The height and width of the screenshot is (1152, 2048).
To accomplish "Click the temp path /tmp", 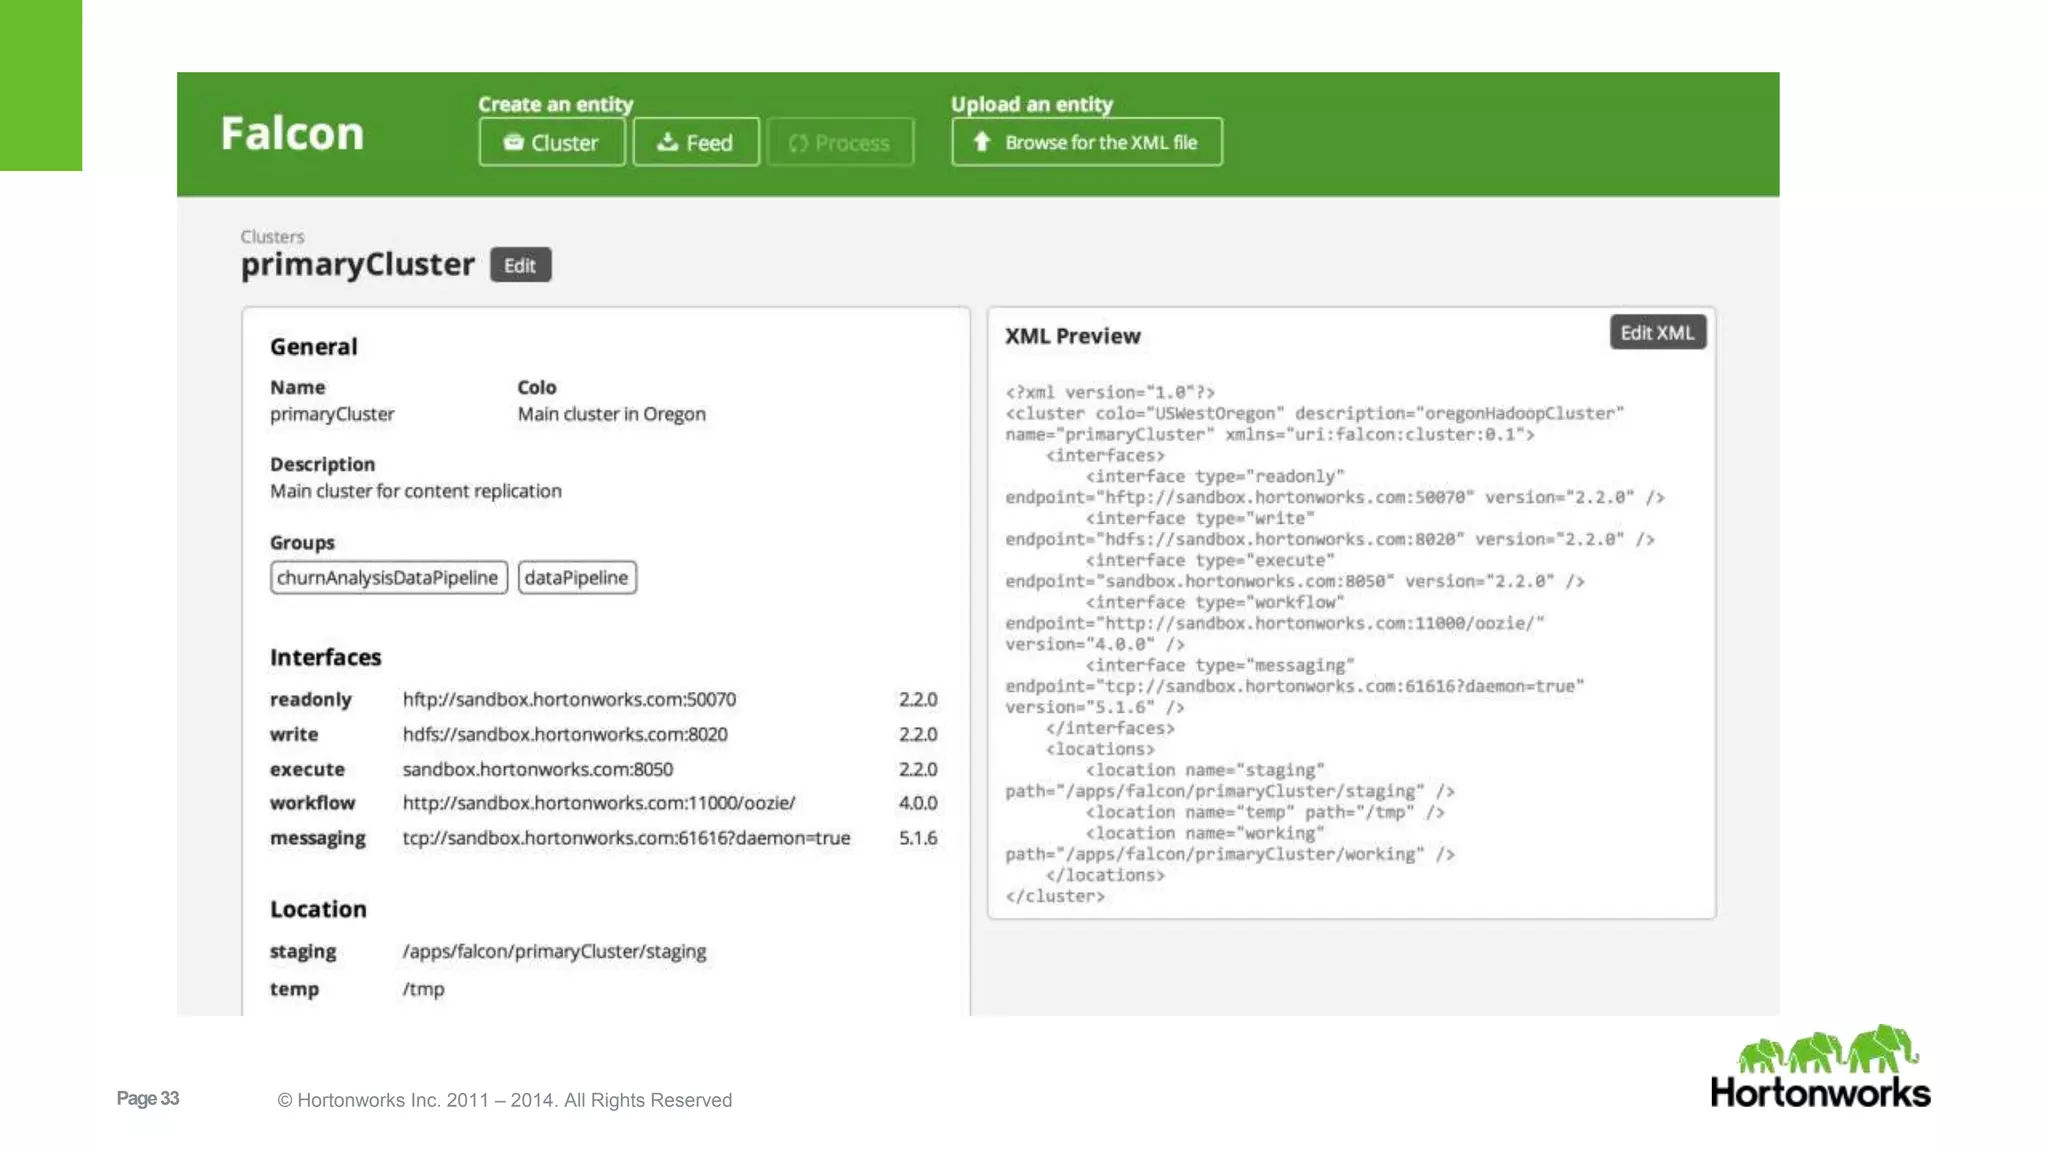I will coord(423,989).
